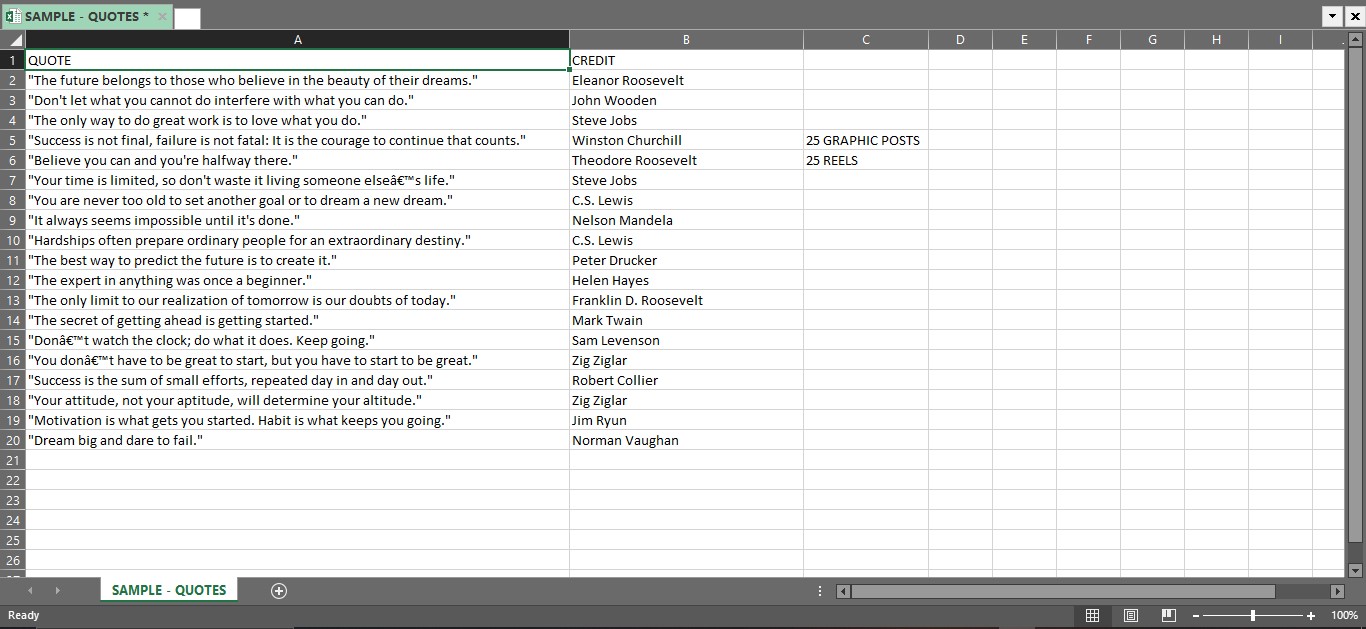1366x629 pixels.
Task: Select the Sam Levenson cell
Action: [686, 340]
